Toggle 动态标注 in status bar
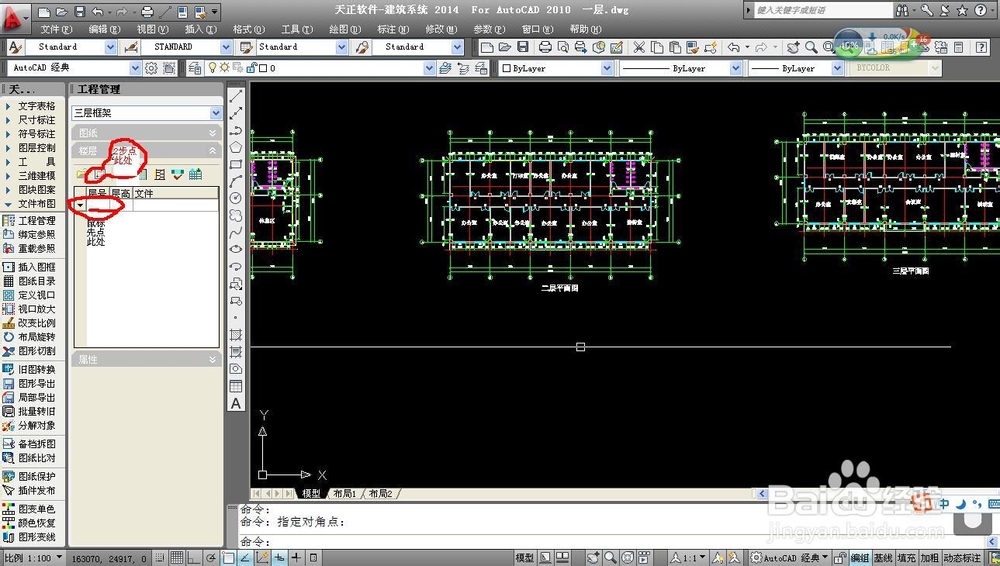 962,558
